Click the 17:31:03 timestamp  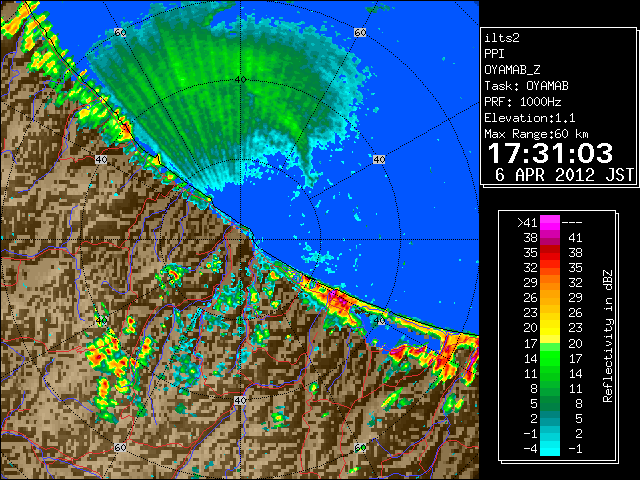[550, 153]
